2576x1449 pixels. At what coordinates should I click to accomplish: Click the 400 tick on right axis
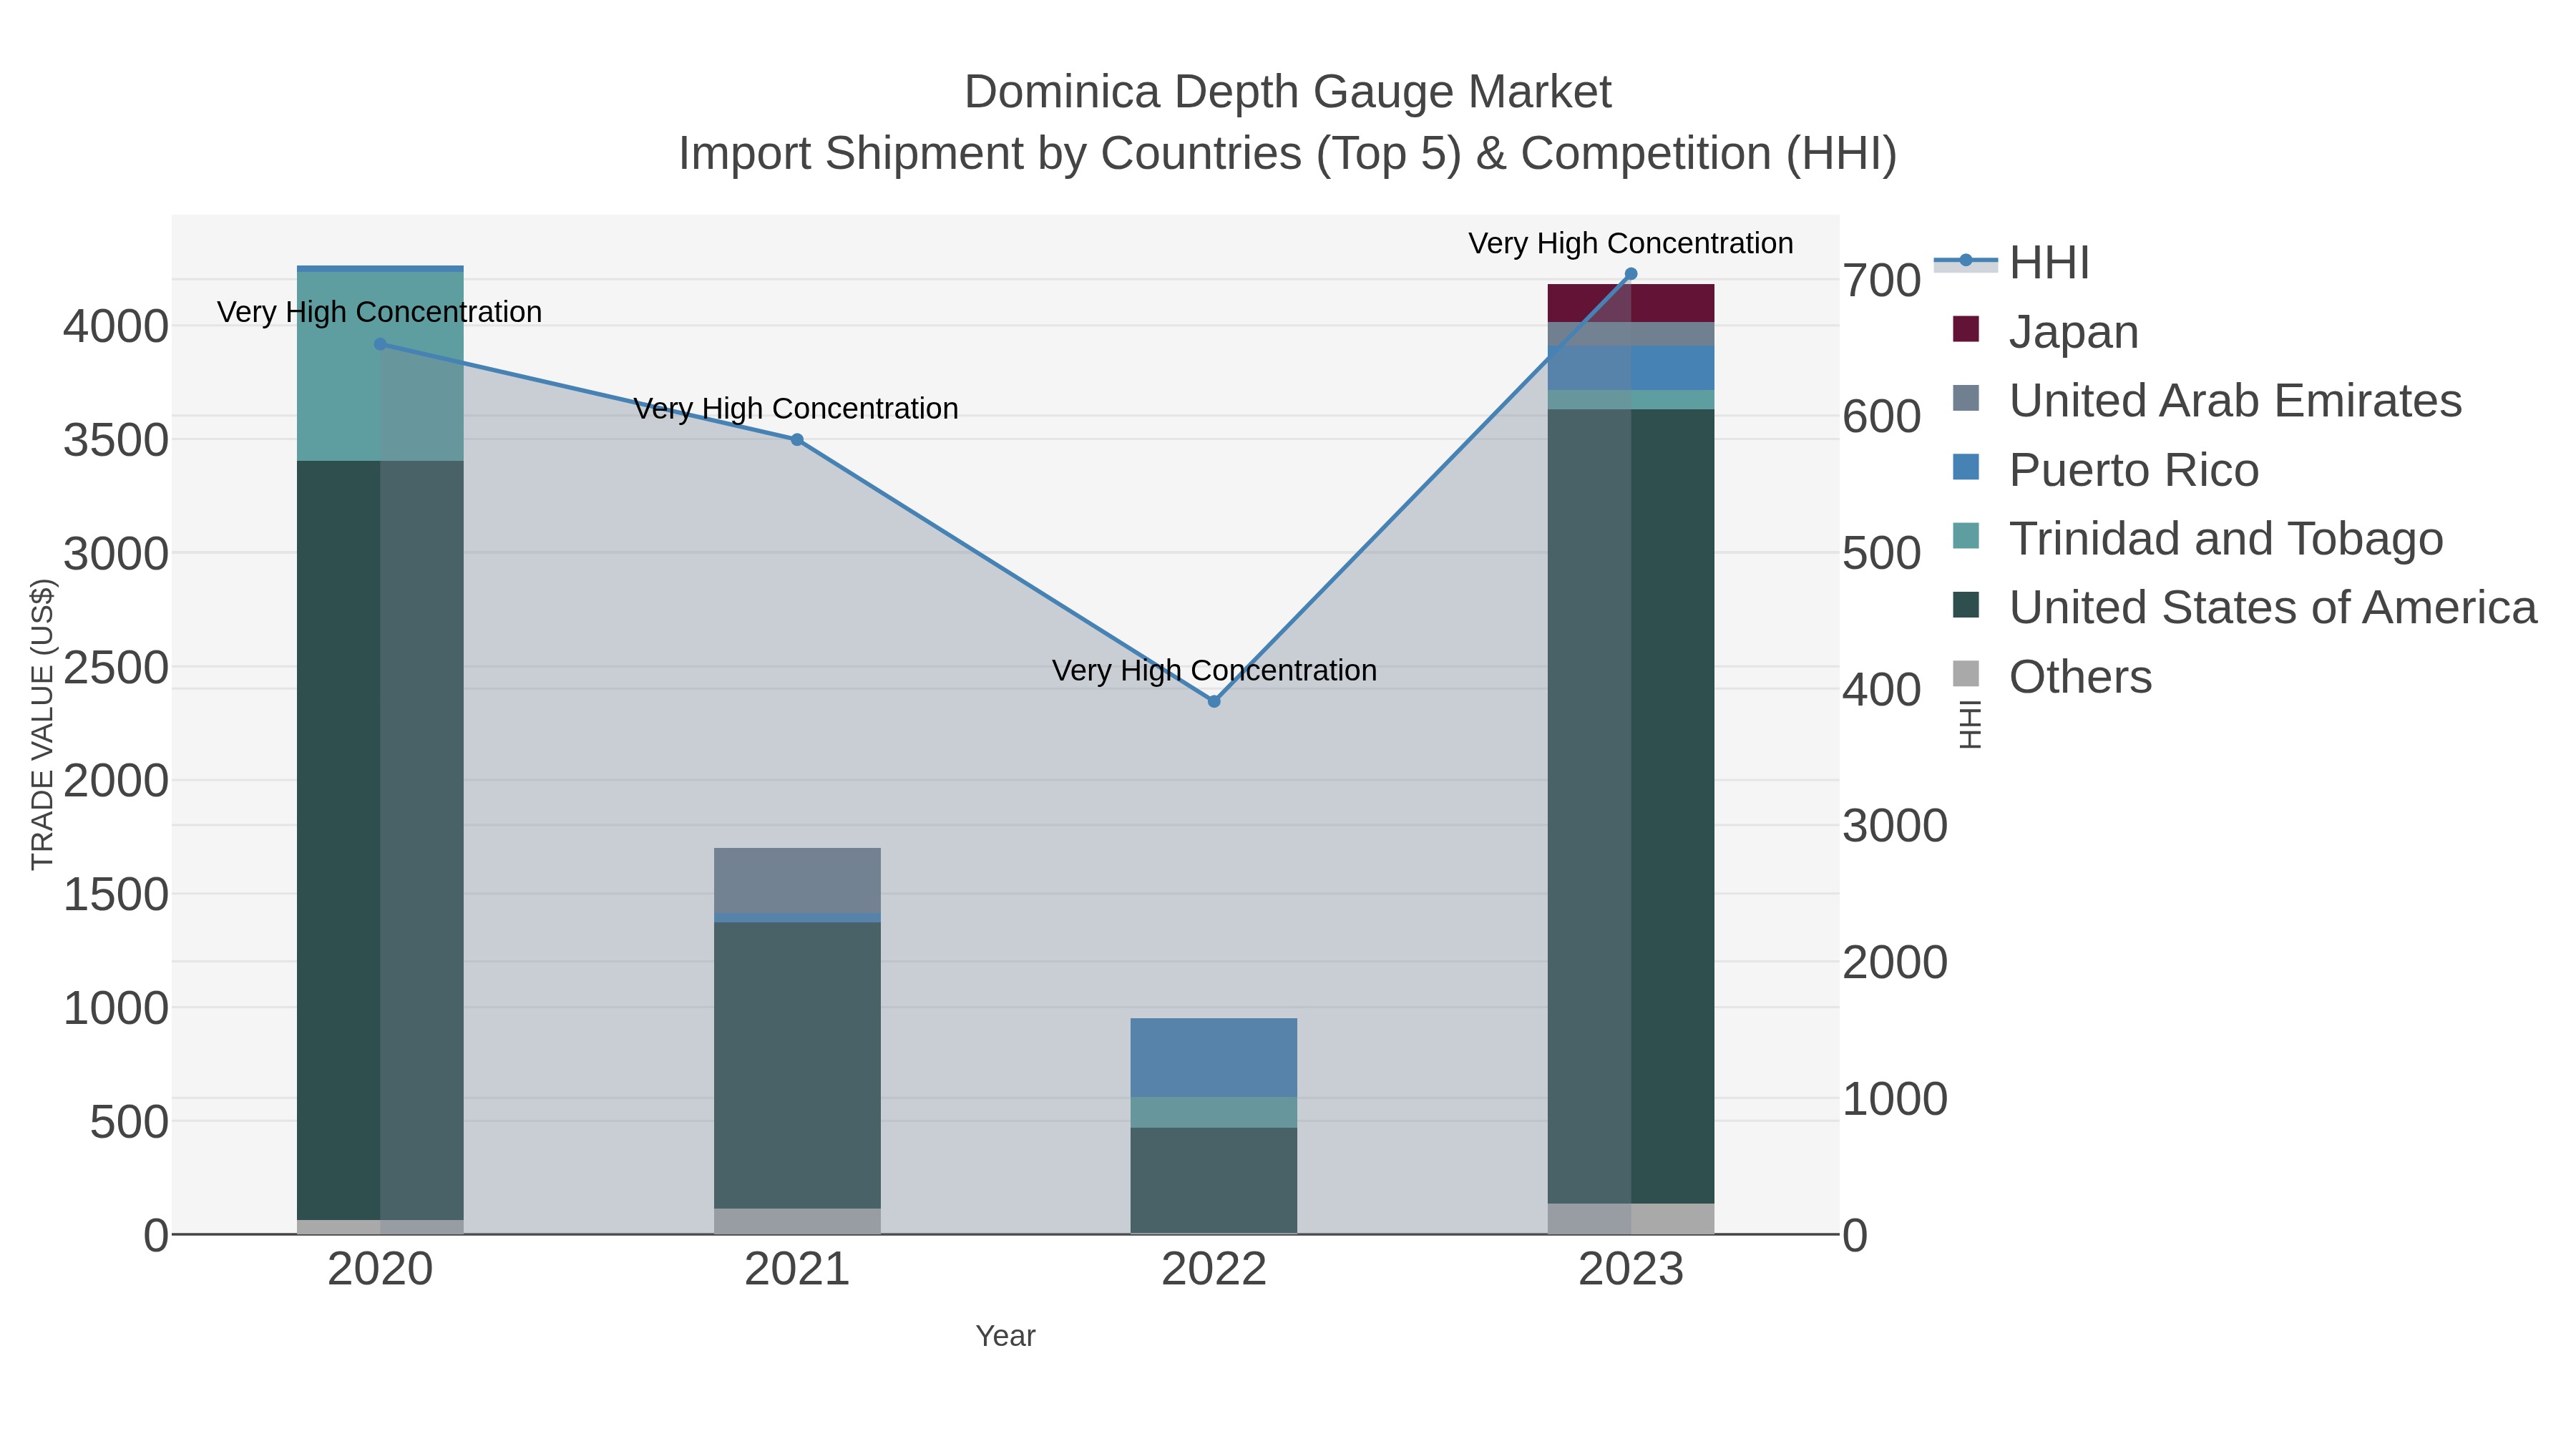(1882, 689)
